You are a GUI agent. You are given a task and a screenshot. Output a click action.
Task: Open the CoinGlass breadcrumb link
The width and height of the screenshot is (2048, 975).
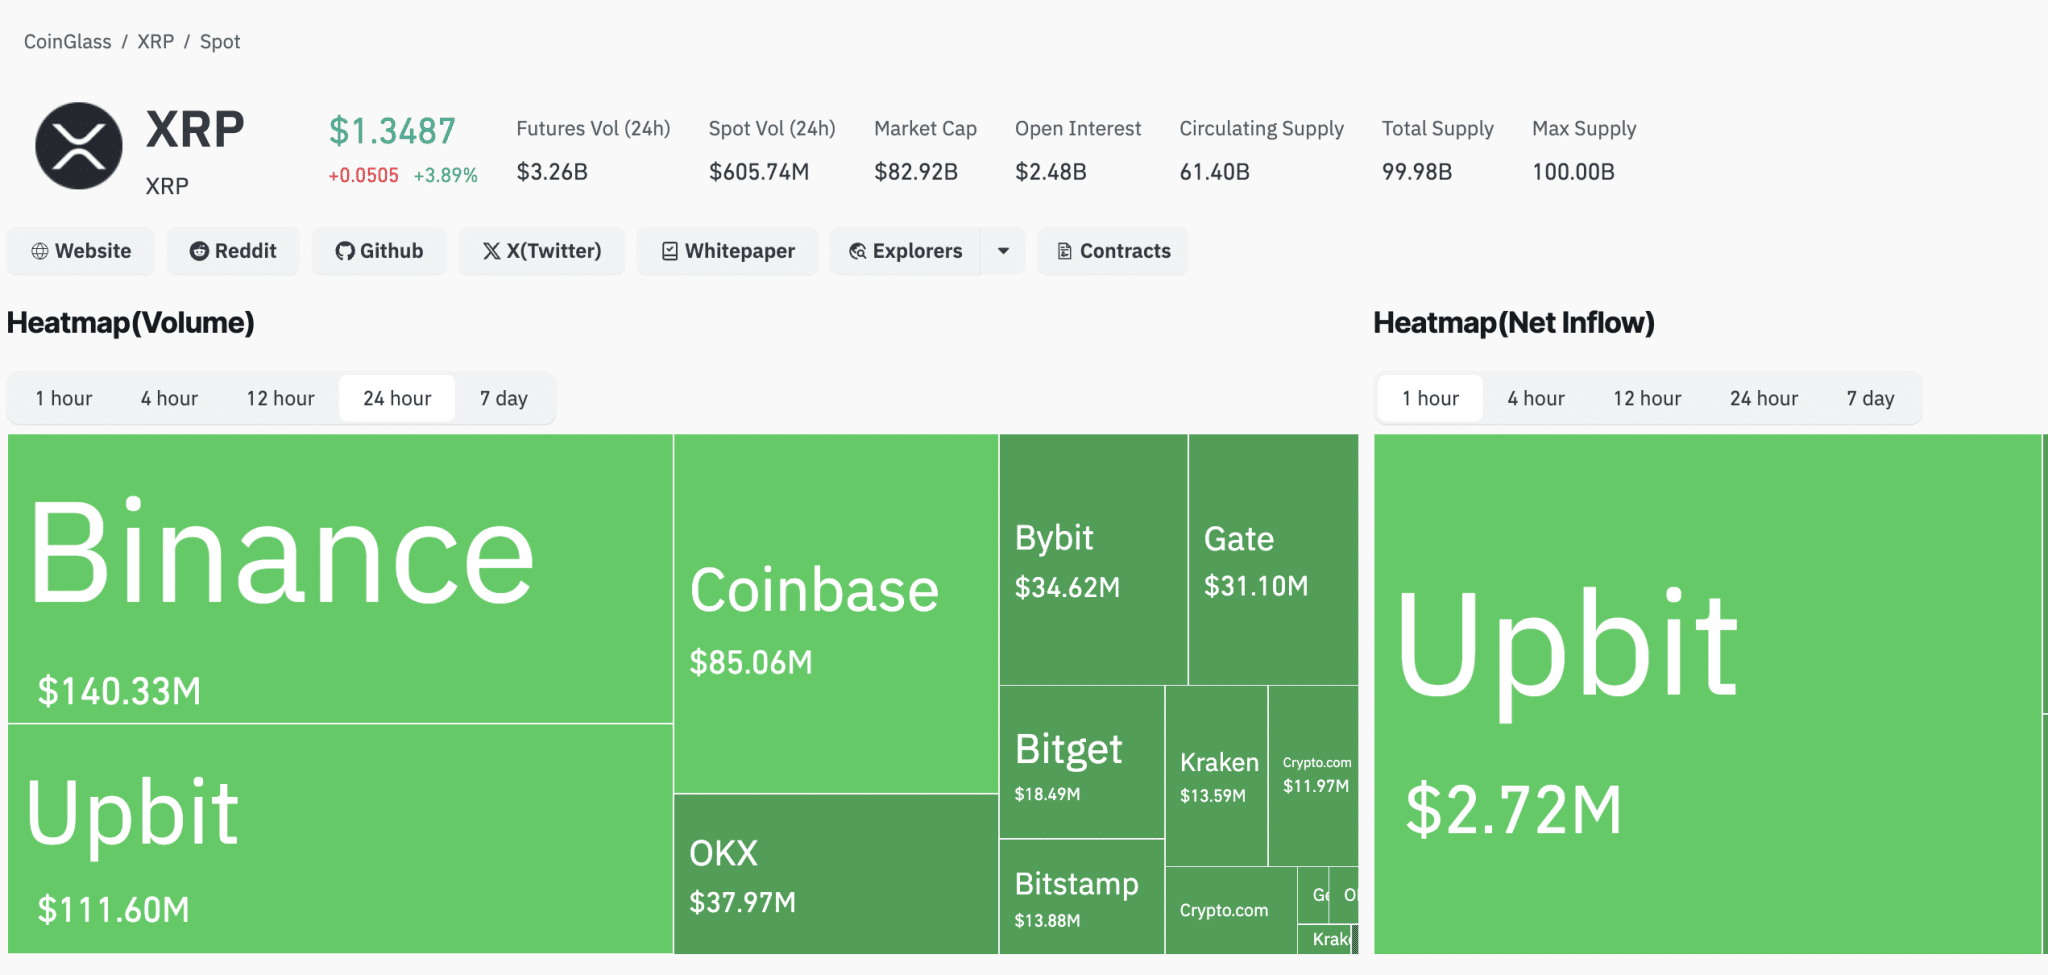point(68,42)
